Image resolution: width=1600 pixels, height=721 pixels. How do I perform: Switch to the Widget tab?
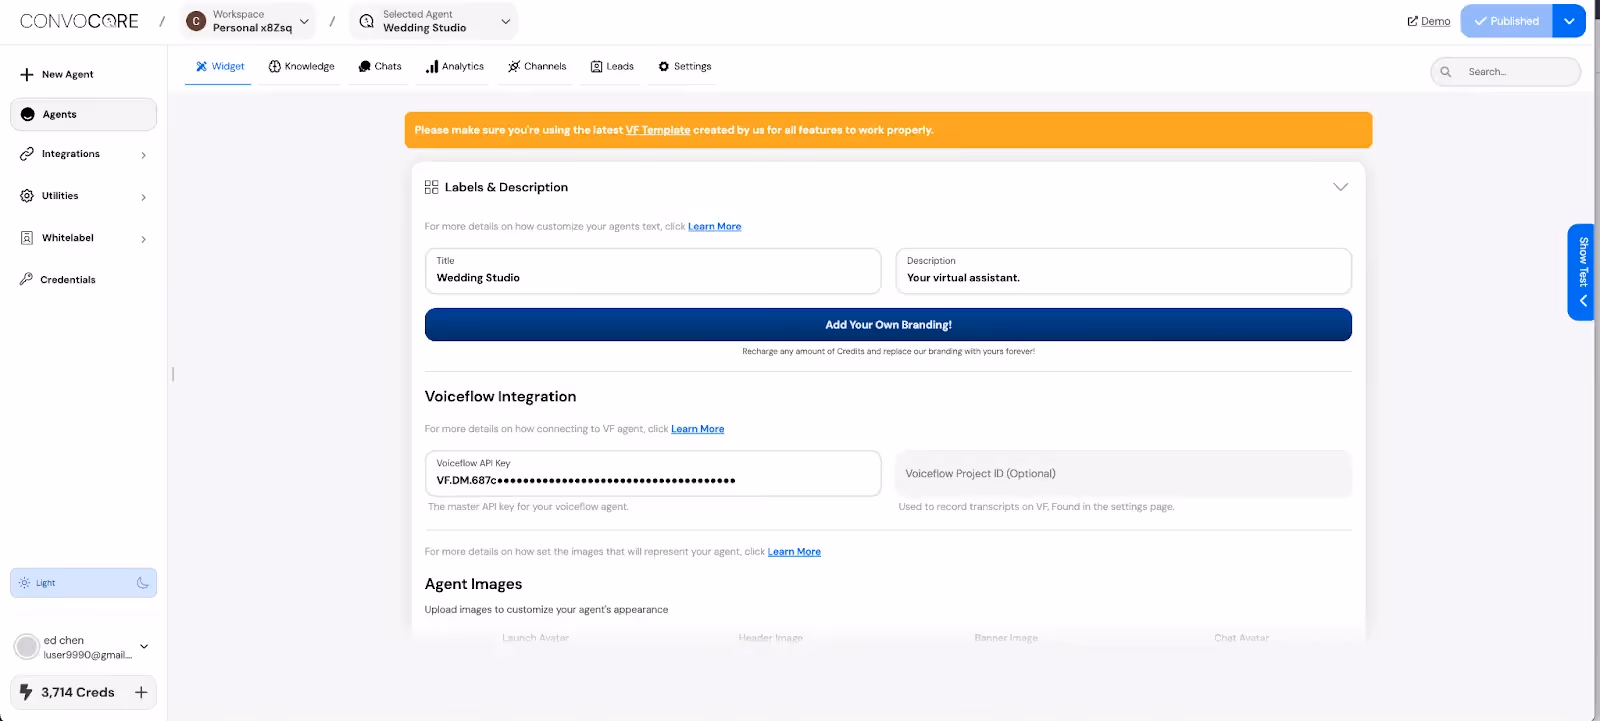219,66
